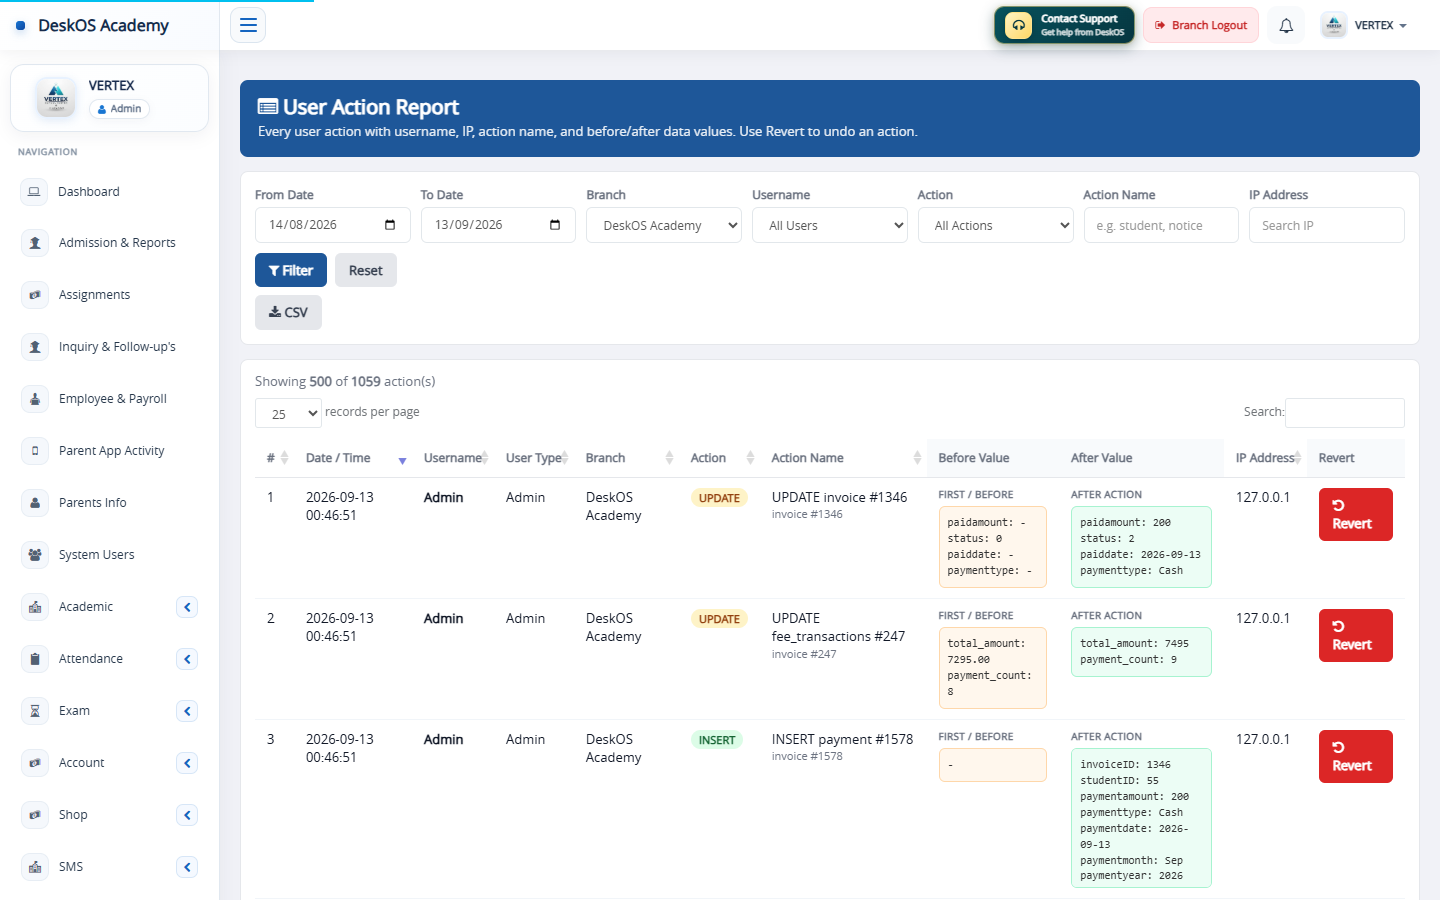Click the System Users sidebar icon
Image resolution: width=1440 pixels, height=900 pixels.
coord(35,555)
